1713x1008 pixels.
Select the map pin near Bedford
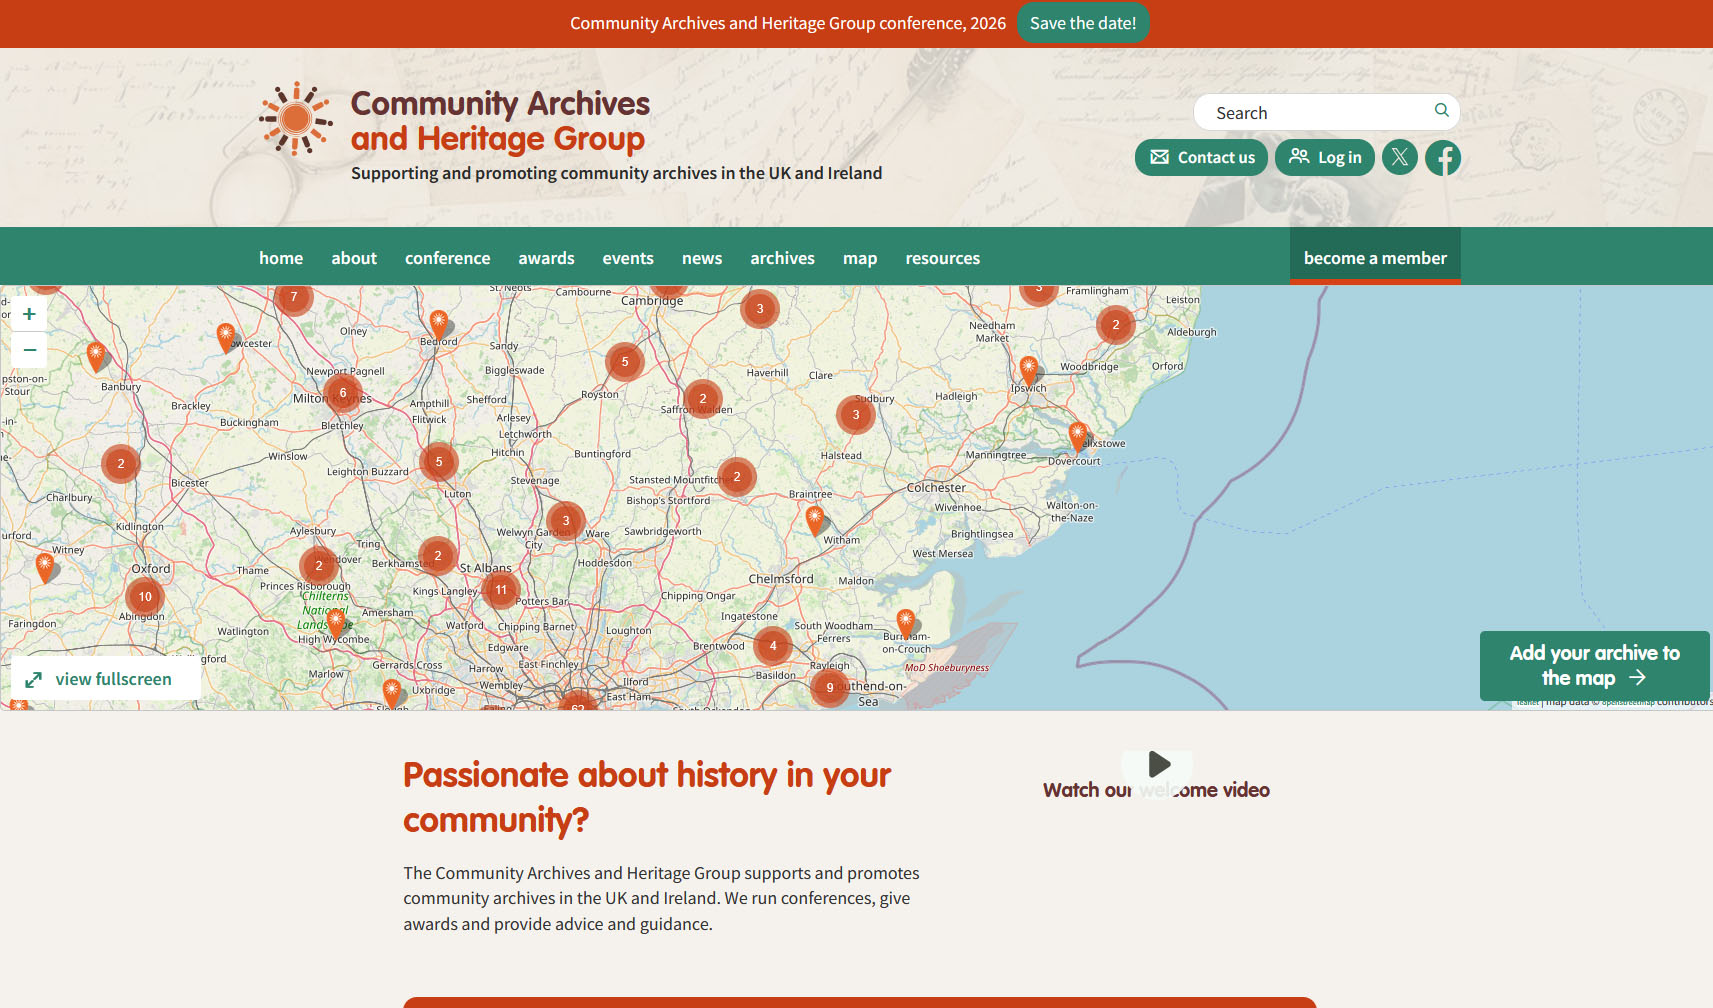(438, 324)
